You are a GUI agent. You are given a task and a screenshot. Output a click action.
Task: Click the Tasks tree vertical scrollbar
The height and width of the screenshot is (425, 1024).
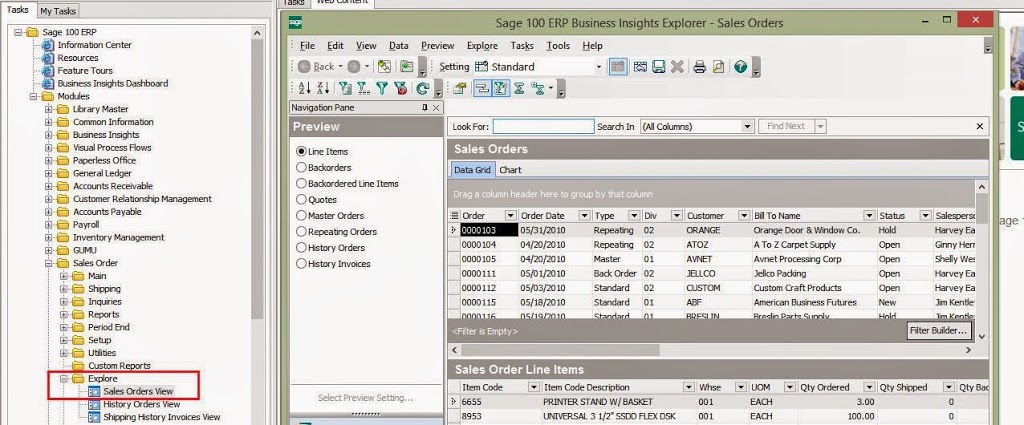tap(257, 179)
